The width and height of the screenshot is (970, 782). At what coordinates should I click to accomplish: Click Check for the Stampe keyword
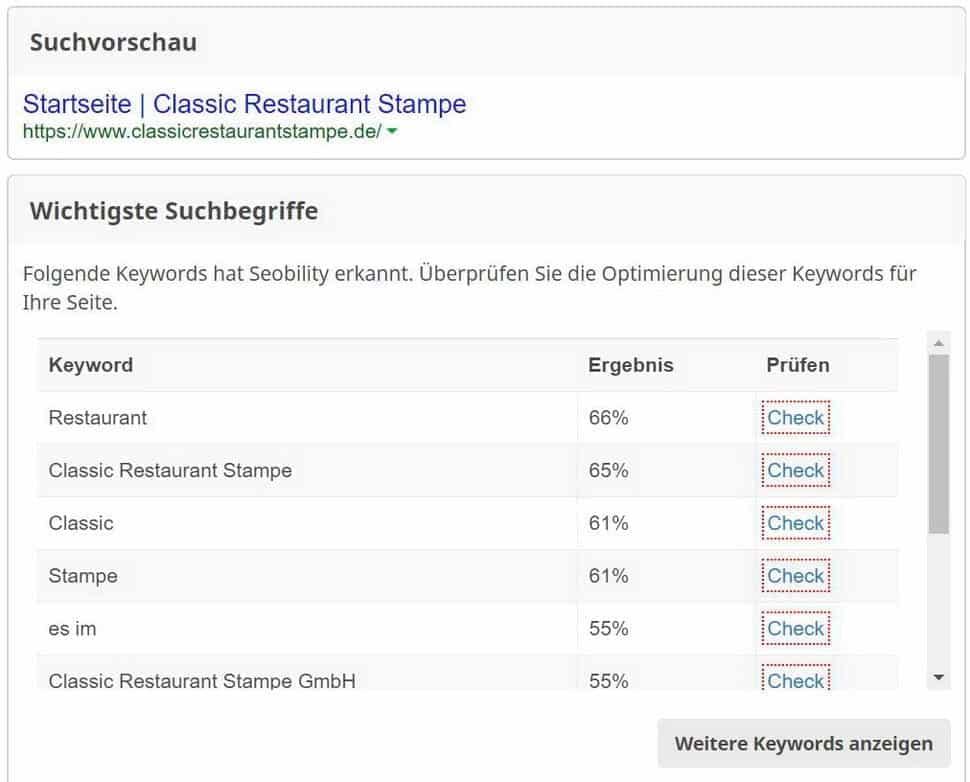795,576
